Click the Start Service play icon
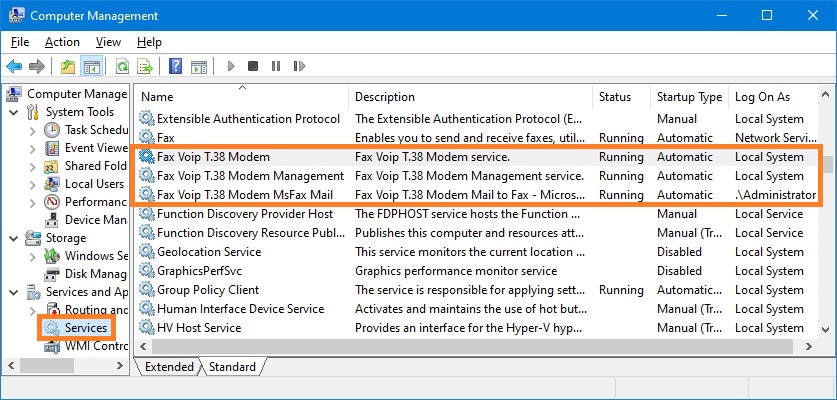Screen dimensions: 837x400 (231, 66)
